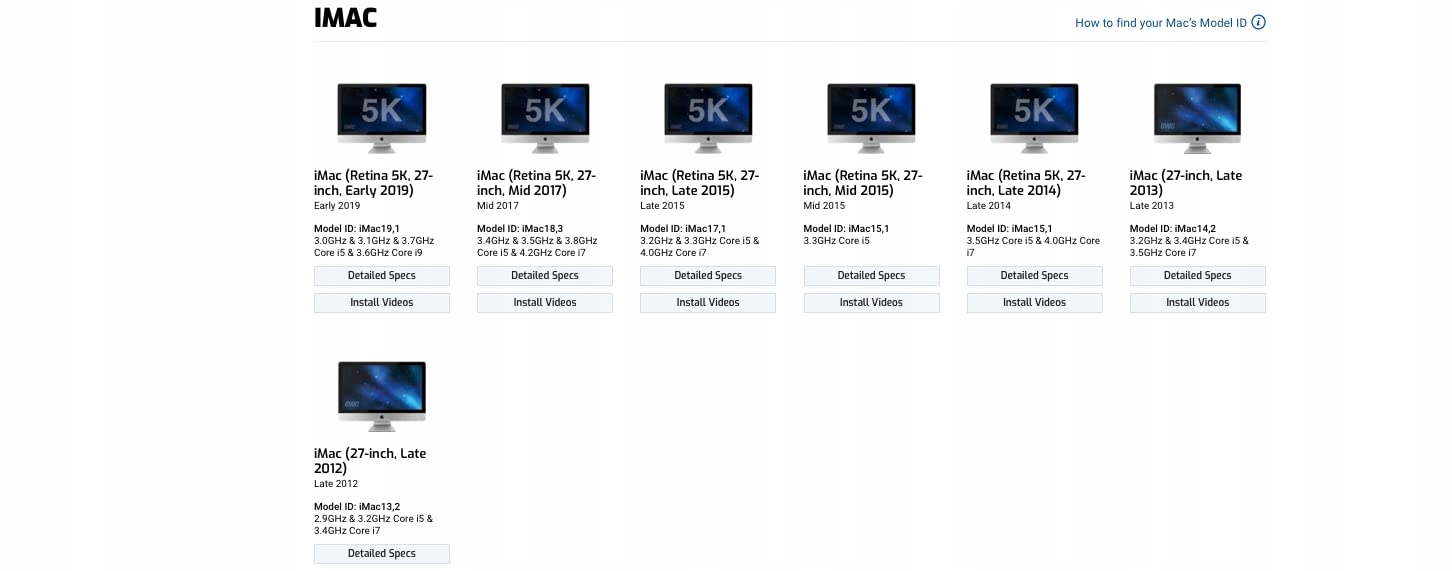Screen dimensions: 1452x571
Task: Select the iMac Mid 2015 5K thumbnail
Action: click(871, 118)
